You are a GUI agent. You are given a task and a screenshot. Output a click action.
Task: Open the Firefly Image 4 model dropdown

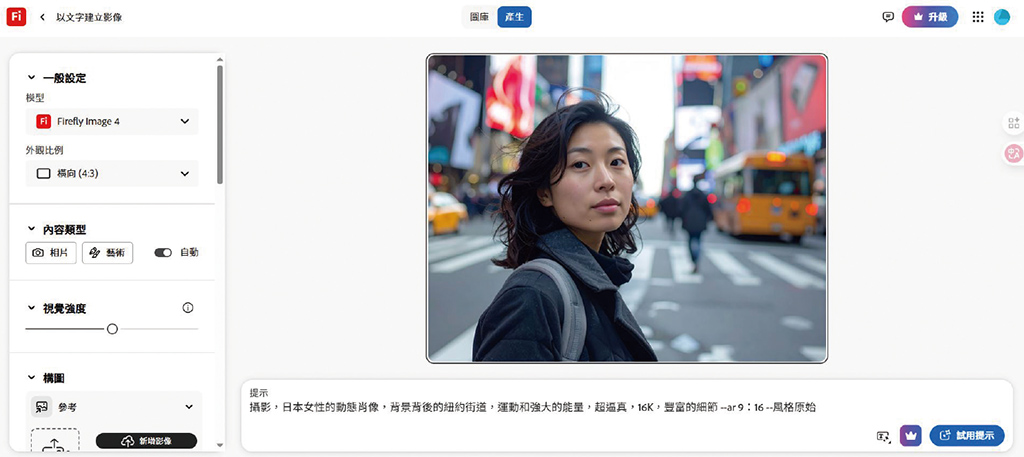coord(112,121)
